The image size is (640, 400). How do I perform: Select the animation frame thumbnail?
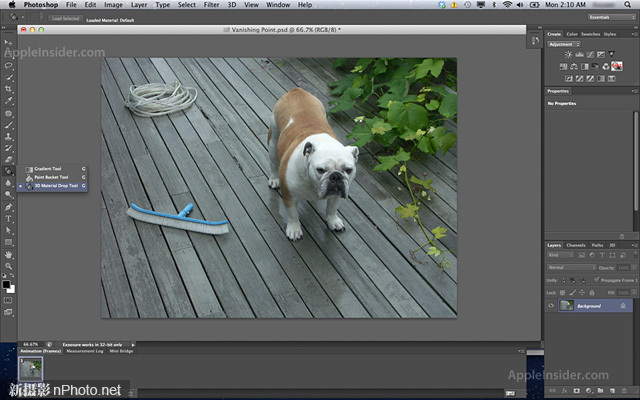[30, 367]
